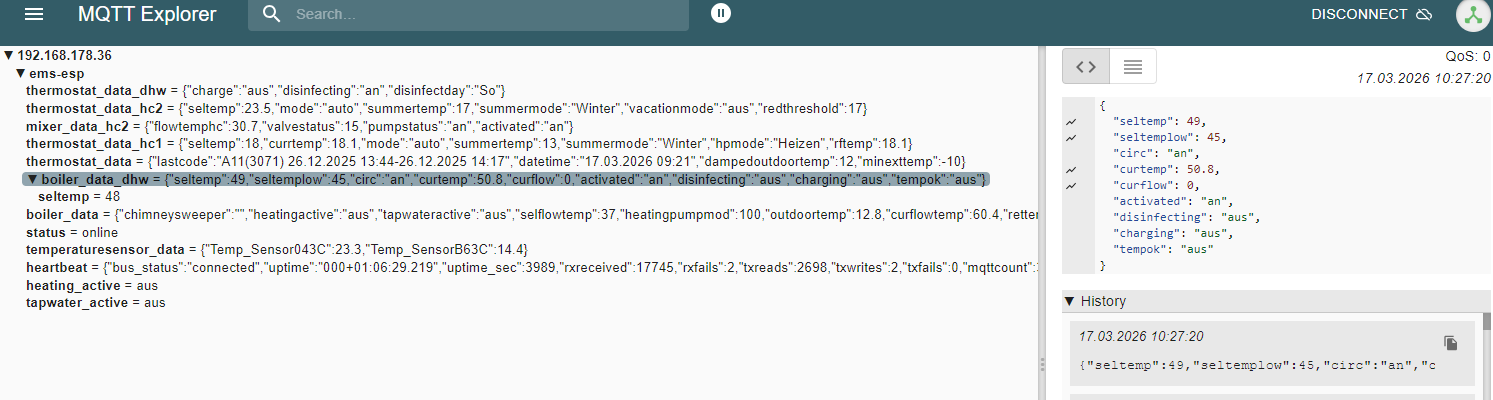Collapse the ems-esp topic node
Screen dimensions: 1493x400
[20, 74]
